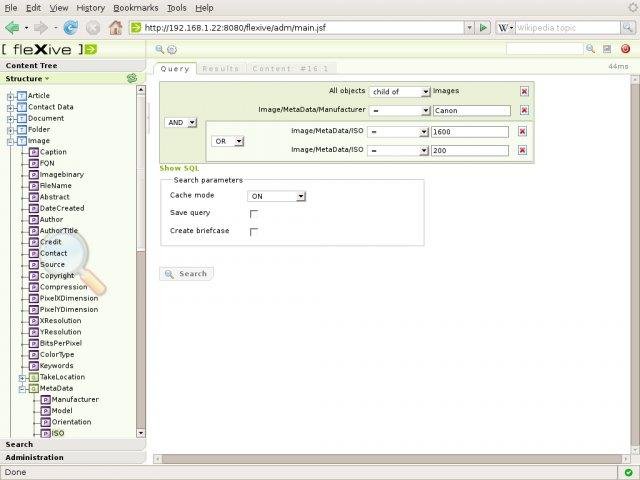Remove the ISO 200 condition row
Viewport: 640px width, 480px height.
[x=524, y=150]
